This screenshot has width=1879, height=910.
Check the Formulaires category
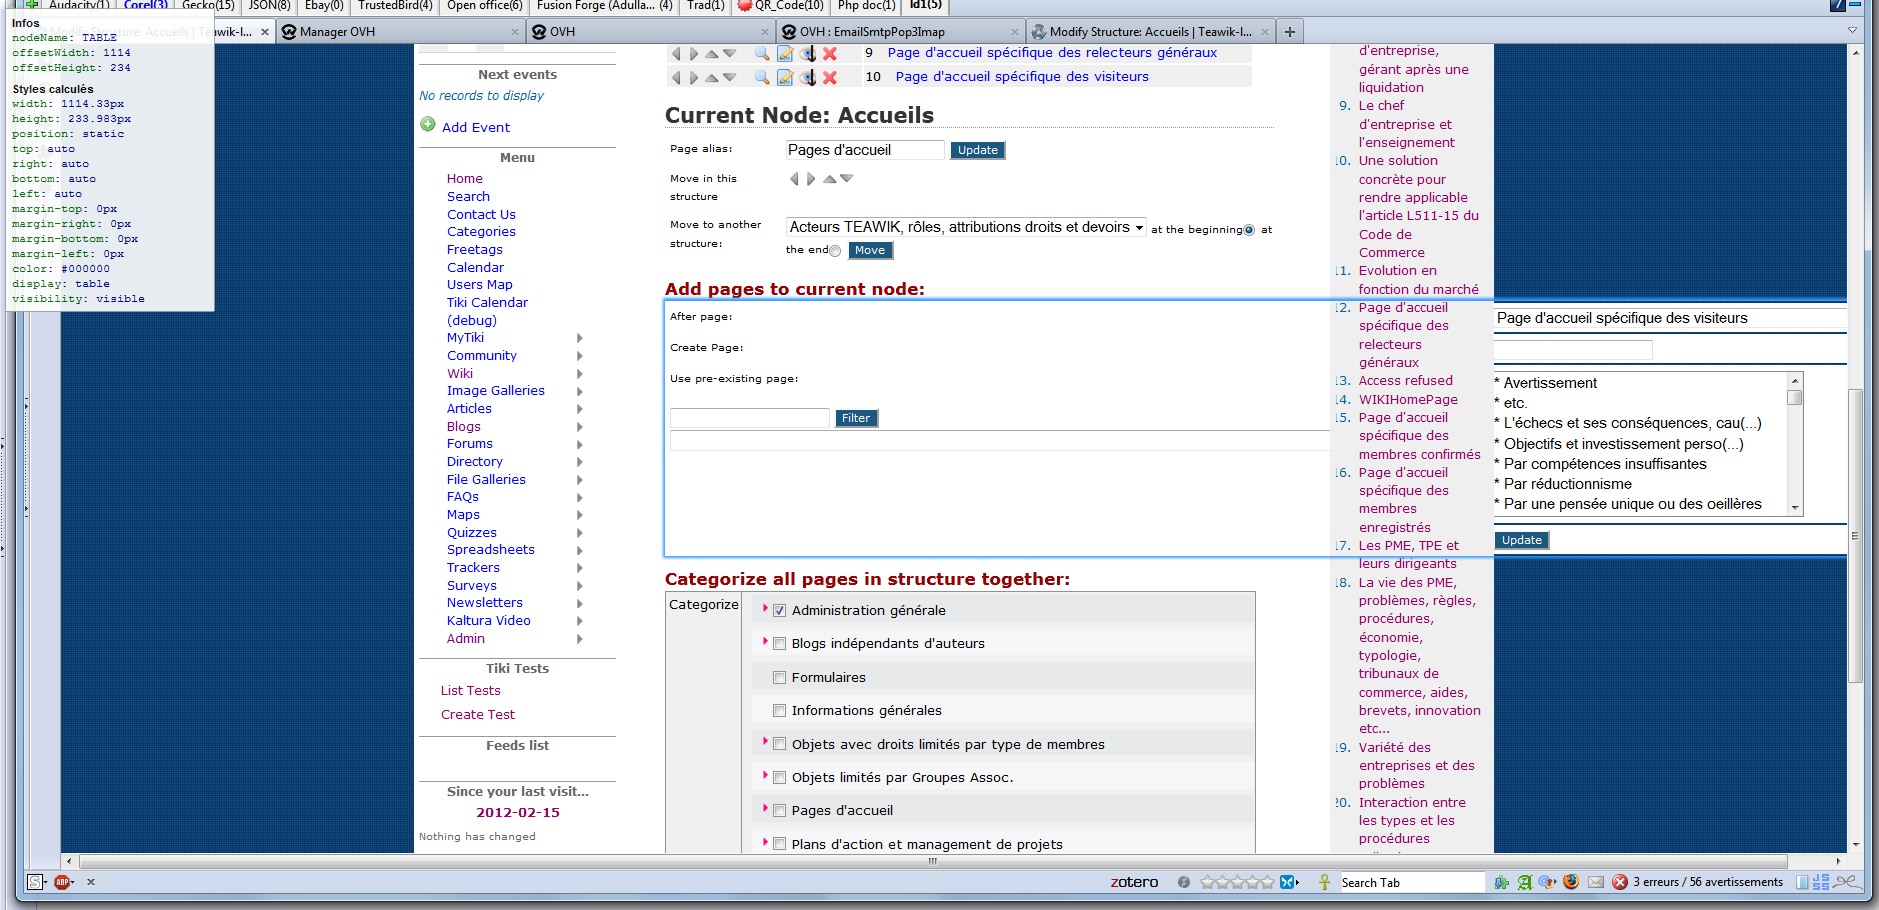coord(780,678)
